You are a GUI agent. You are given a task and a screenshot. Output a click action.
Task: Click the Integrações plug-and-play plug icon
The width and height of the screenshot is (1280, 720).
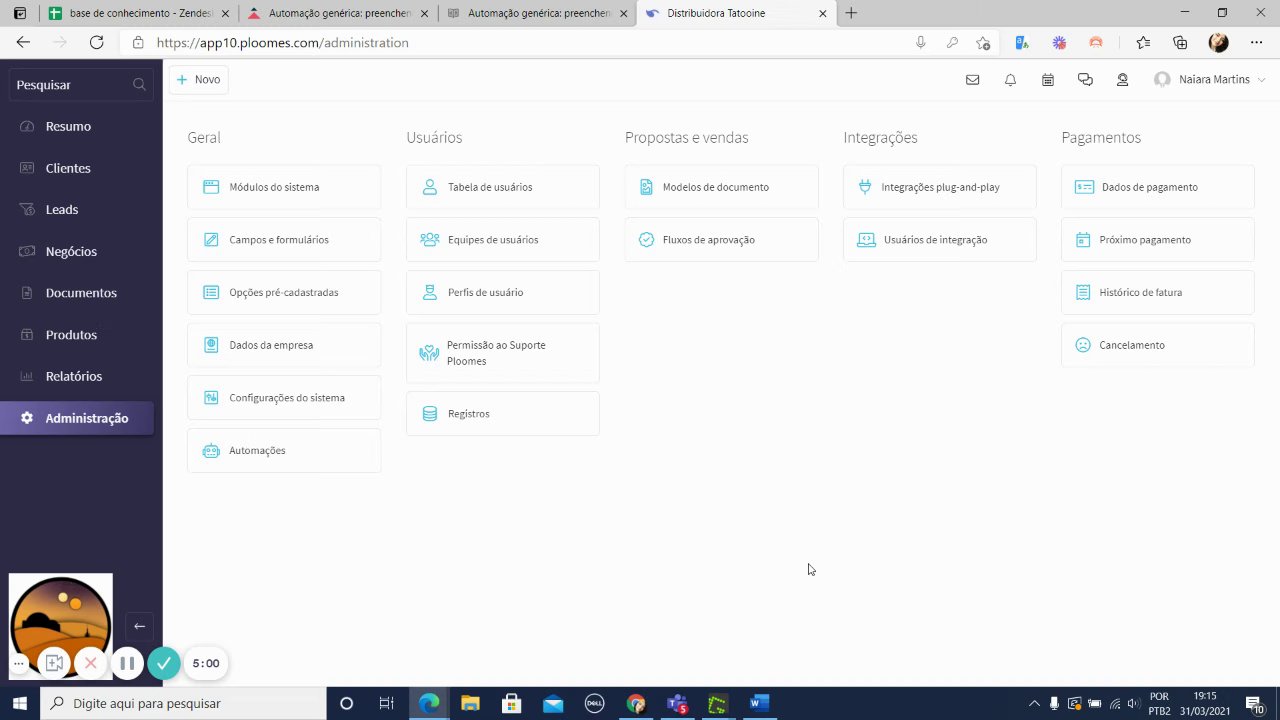tap(865, 187)
